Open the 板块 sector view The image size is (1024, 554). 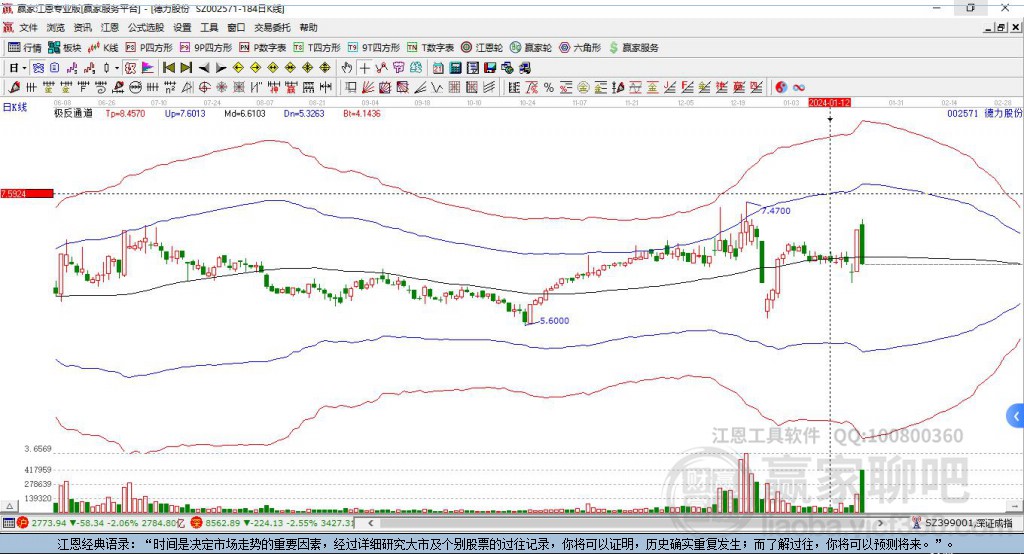click(65, 47)
